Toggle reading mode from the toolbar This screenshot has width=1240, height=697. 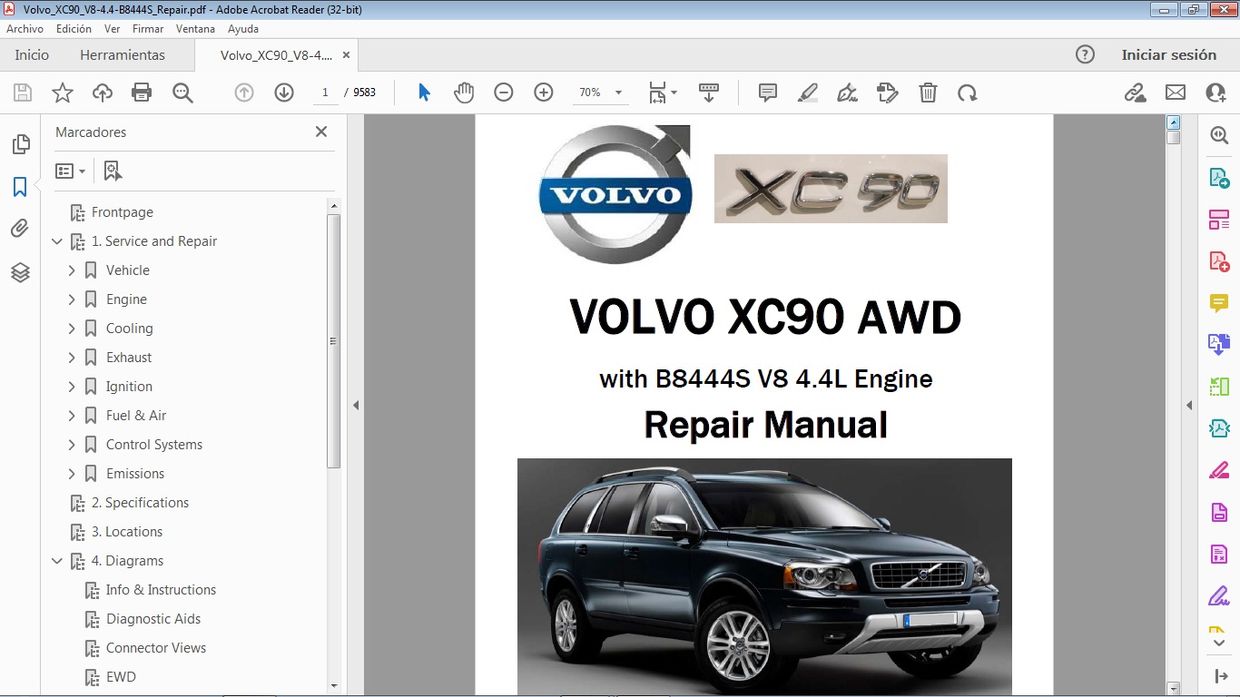[709, 92]
